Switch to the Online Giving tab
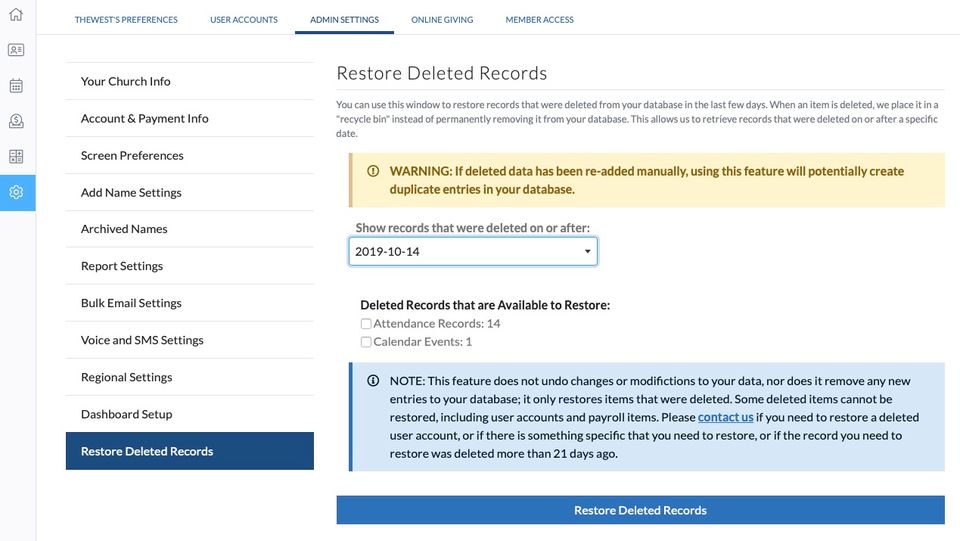Image resolution: width=960 pixels, height=541 pixels. pos(442,20)
